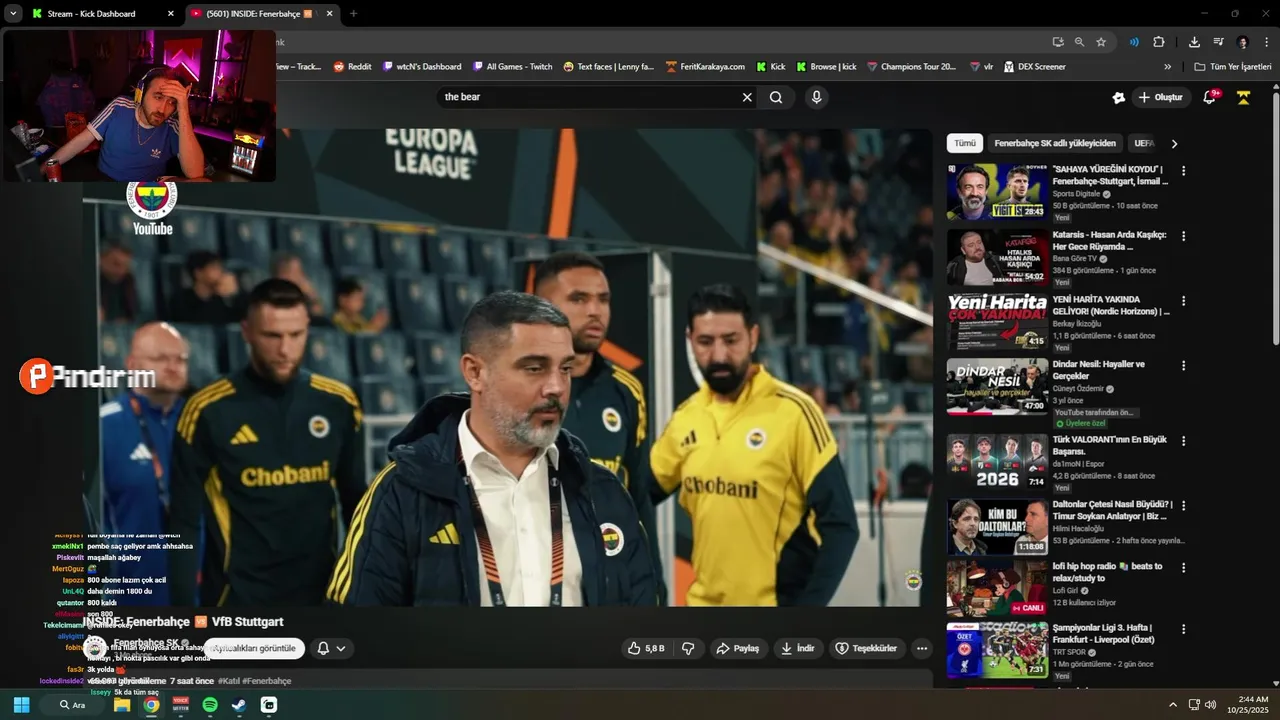Expand the hidden bookmarks chevron
The height and width of the screenshot is (720, 1280).
(x=1167, y=67)
